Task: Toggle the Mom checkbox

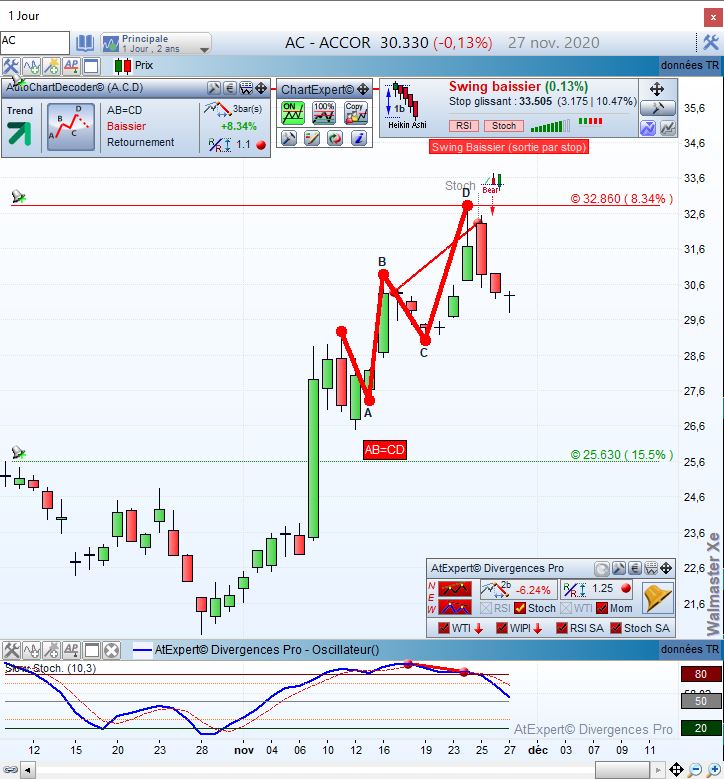Action: point(602,608)
